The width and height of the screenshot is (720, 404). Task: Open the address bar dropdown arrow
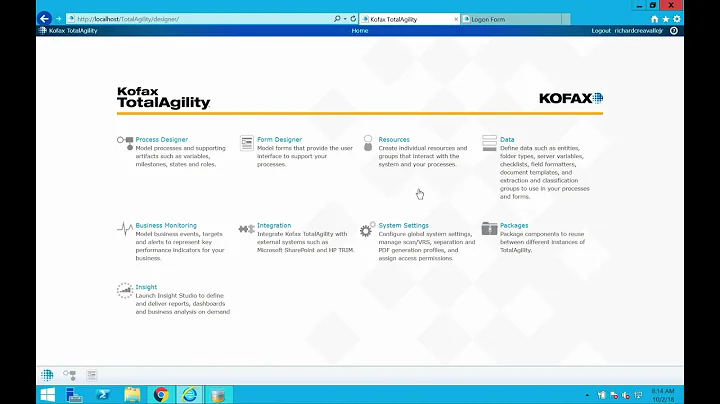pyautogui.click(x=345, y=19)
